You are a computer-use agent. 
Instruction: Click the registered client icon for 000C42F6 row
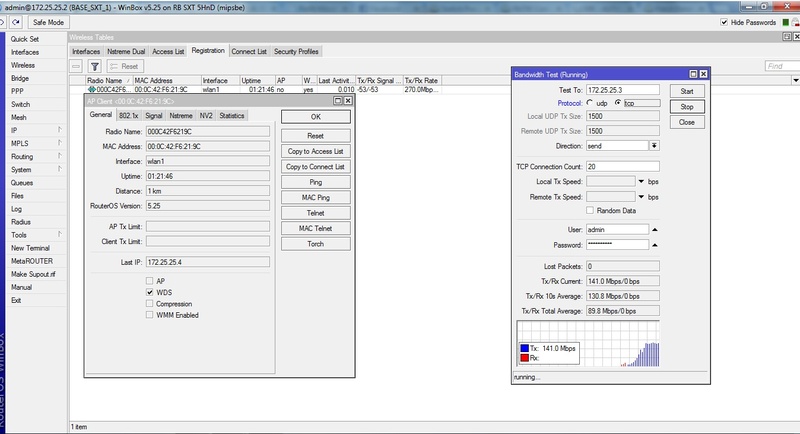[92, 89]
